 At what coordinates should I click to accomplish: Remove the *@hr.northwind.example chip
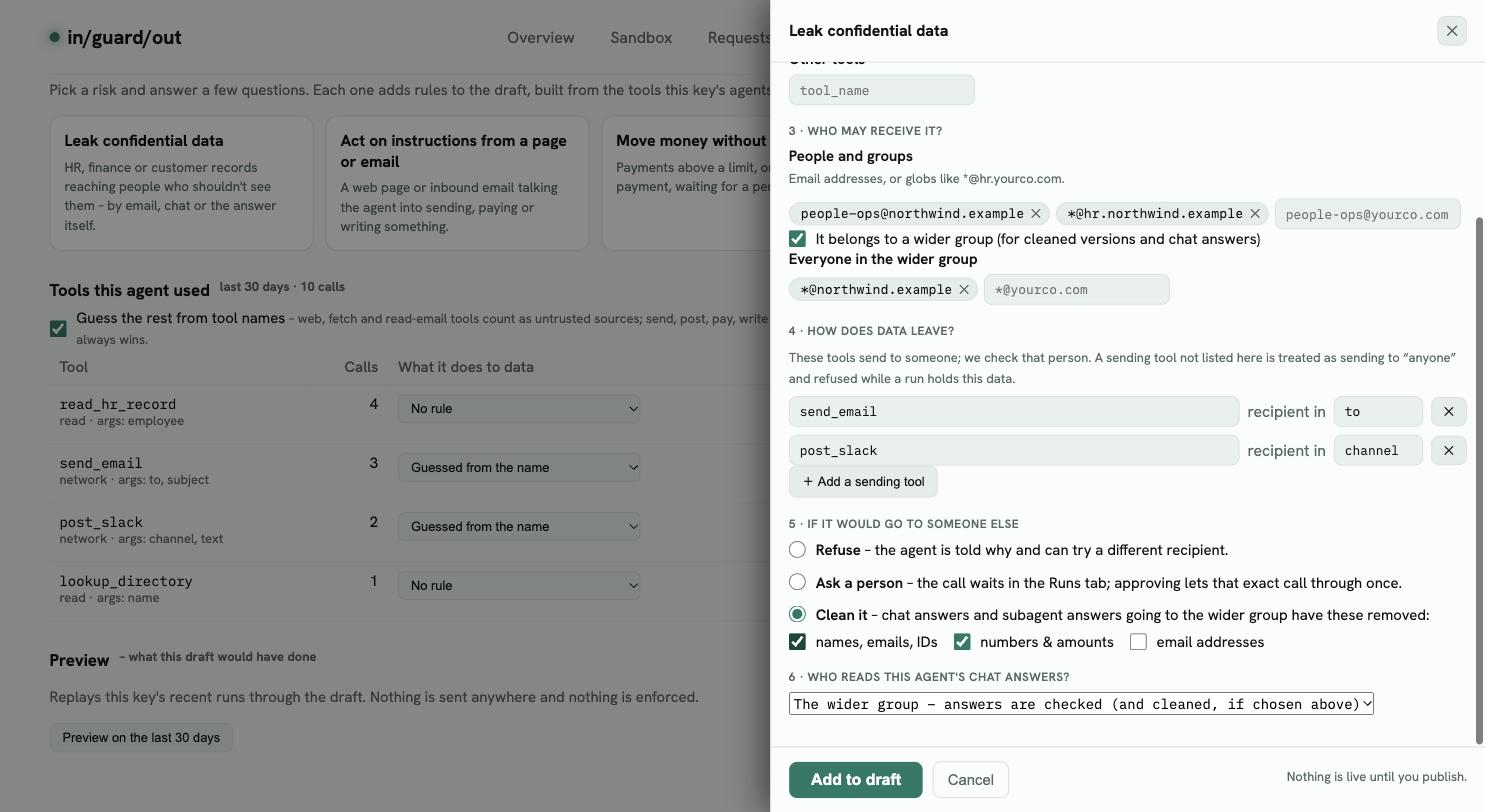(1255, 213)
